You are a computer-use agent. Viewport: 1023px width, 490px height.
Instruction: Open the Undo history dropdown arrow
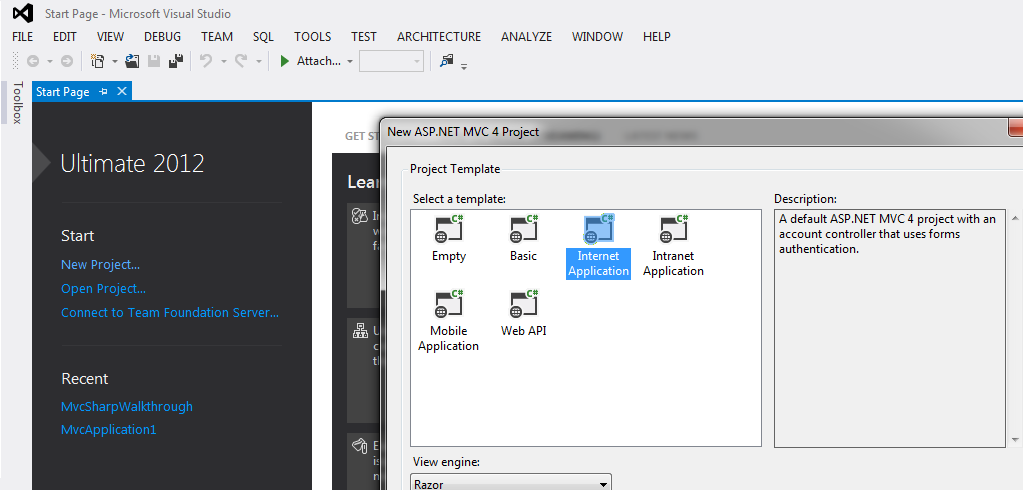[x=224, y=61]
